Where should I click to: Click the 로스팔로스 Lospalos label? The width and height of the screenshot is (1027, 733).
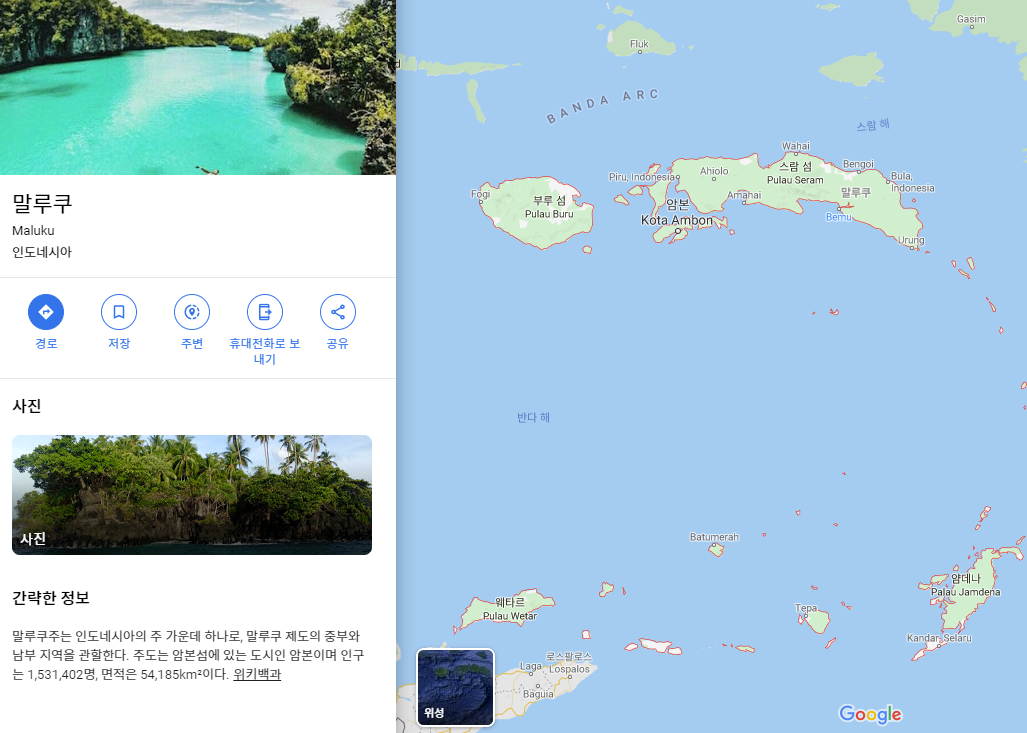pyautogui.click(x=569, y=662)
